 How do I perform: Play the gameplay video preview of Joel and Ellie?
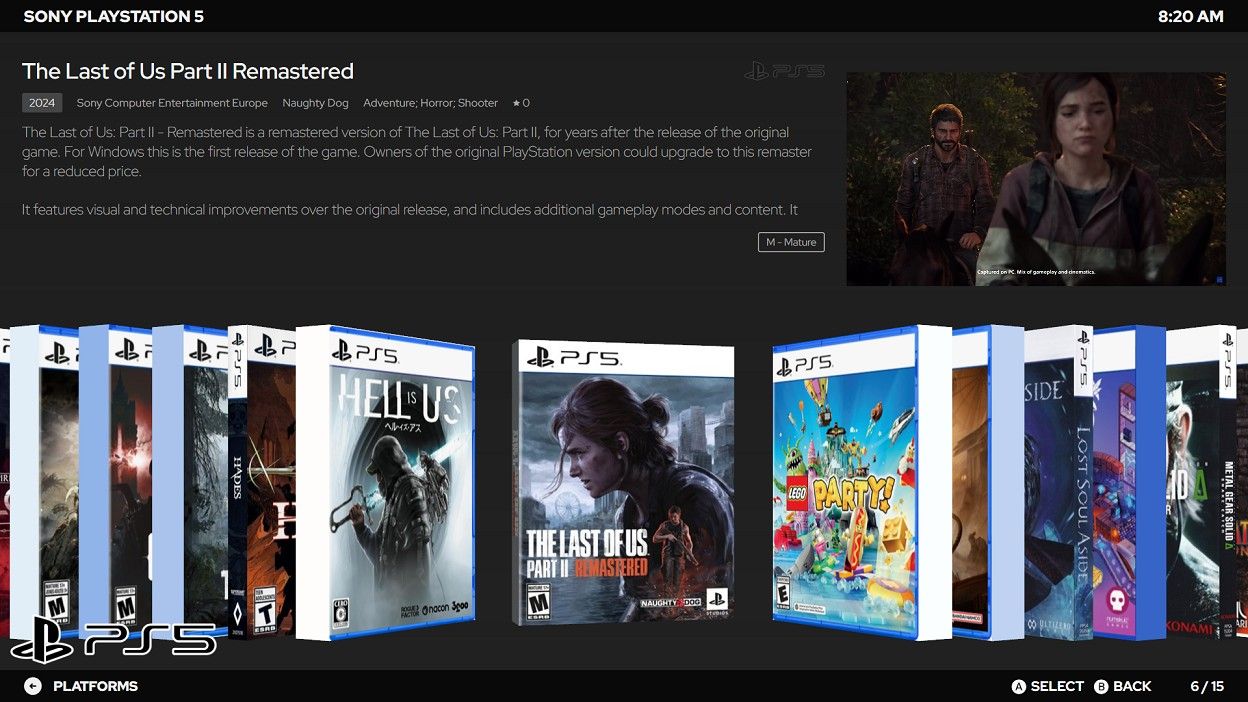(1036, 179)
